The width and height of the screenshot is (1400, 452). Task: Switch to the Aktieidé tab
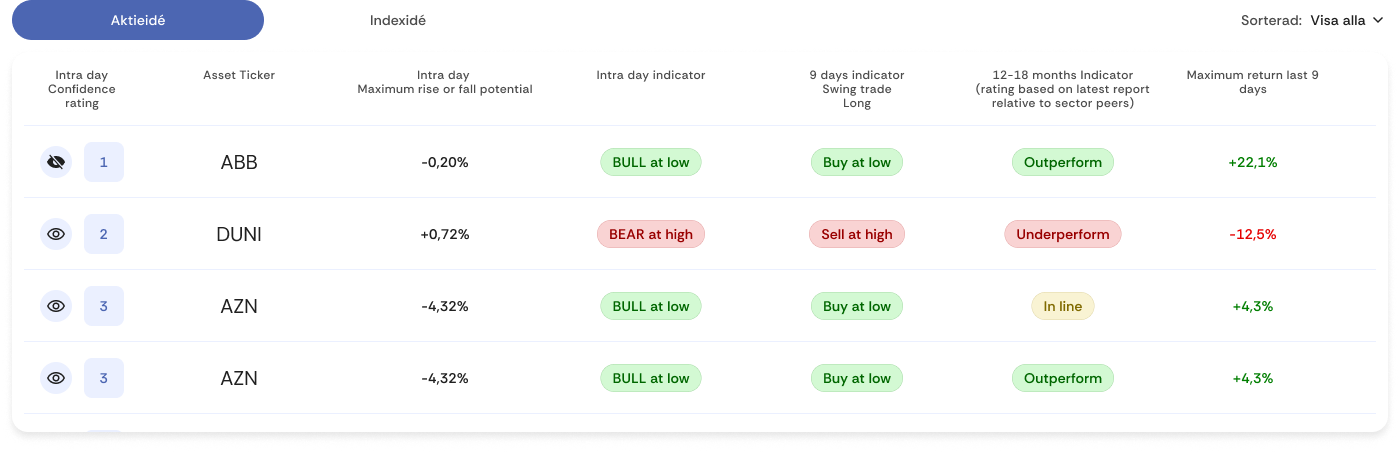(138, 20)
